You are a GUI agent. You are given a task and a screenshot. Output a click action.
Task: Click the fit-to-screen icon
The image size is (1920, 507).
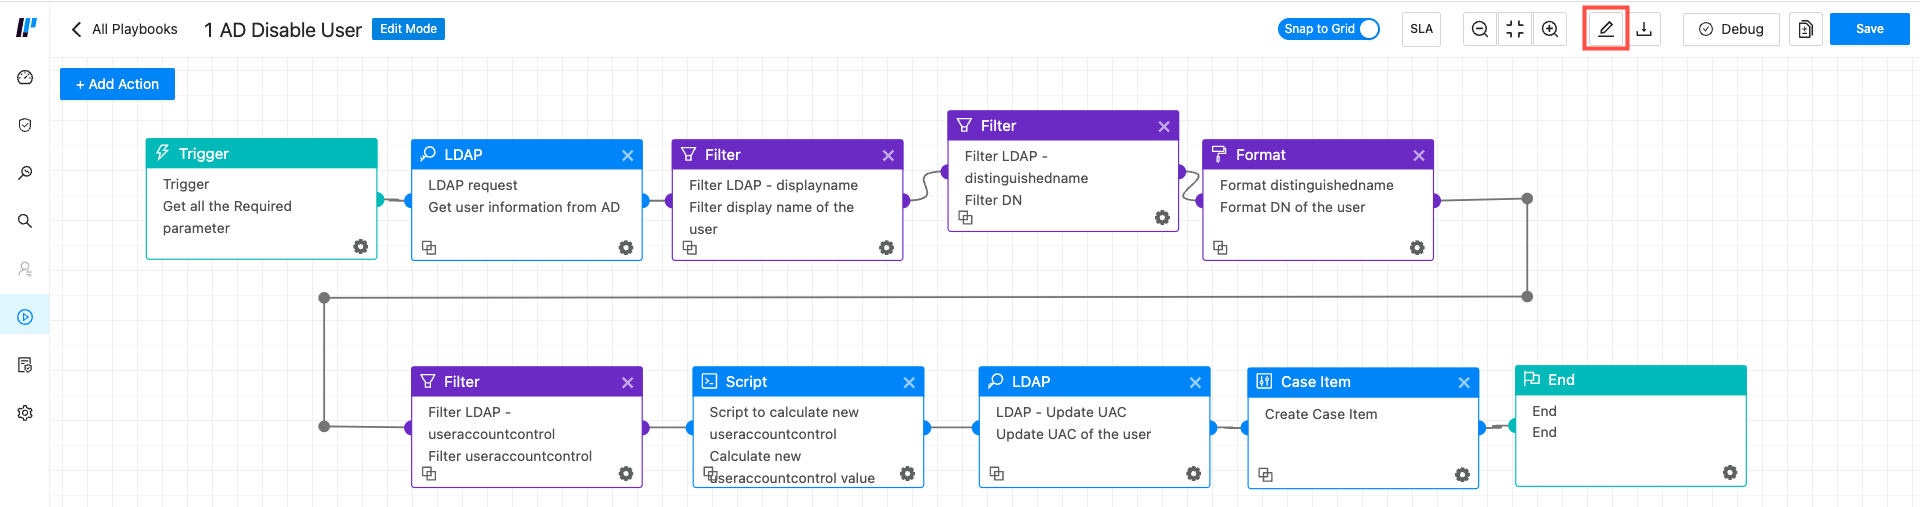[x=1515, y=29]
